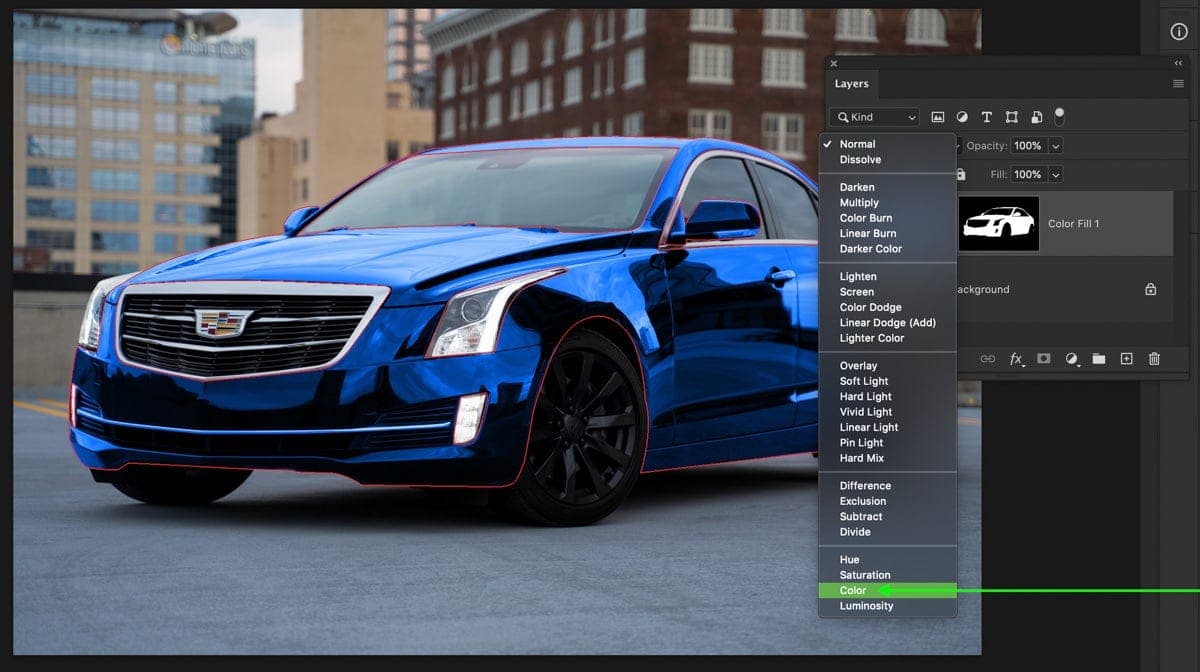Filter layers by smart objects icon
This screenshot has height=672, width=1200.
click(x=1037, y=117)
